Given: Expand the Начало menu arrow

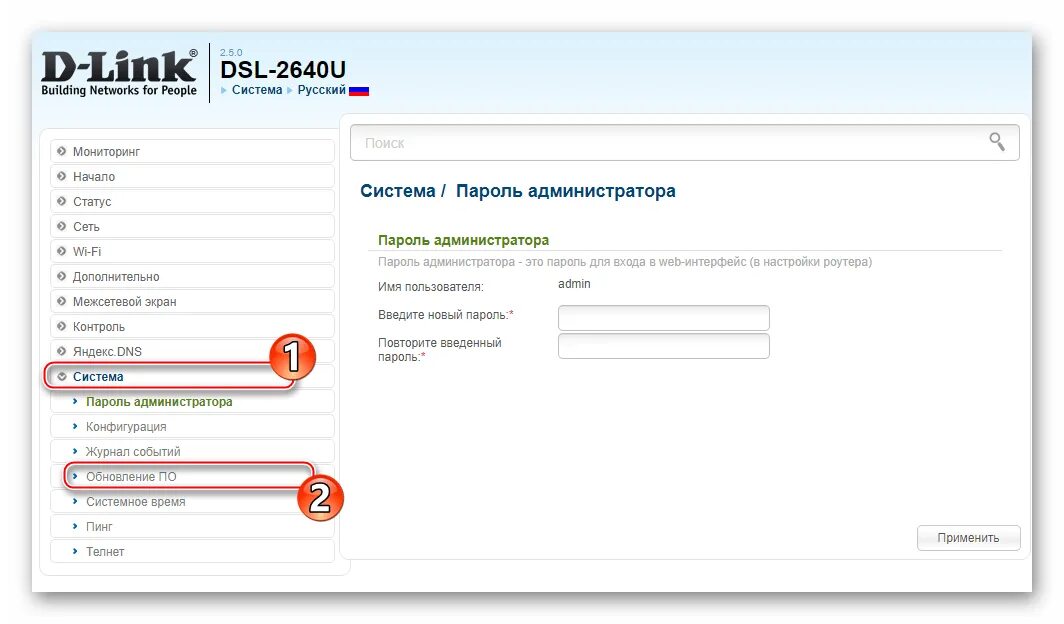Looking at the screenshot, I should coord(62,176).
